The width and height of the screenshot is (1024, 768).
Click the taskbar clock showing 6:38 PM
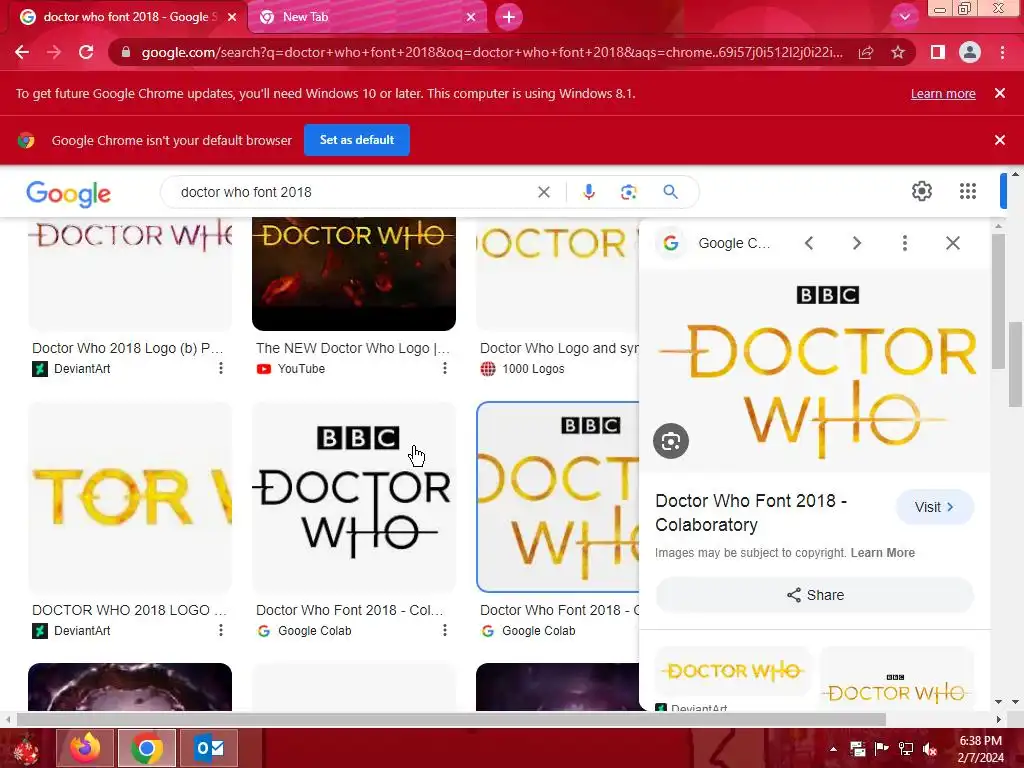click(x=980, y=748)
